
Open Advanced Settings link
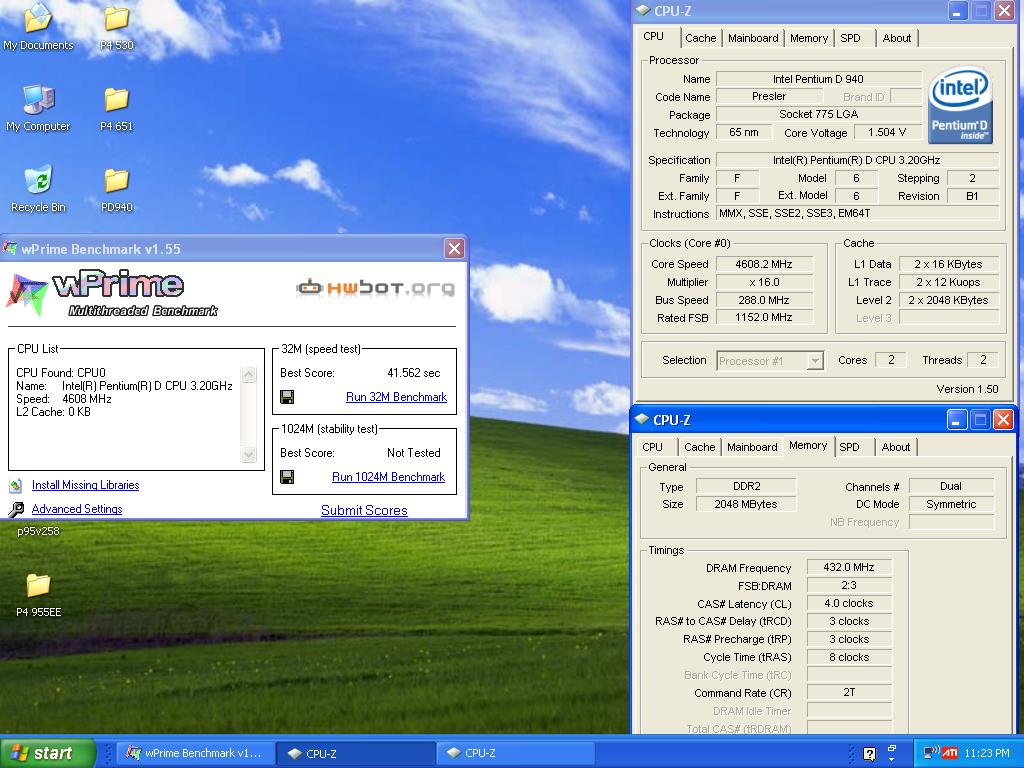(x=77, y=509)
